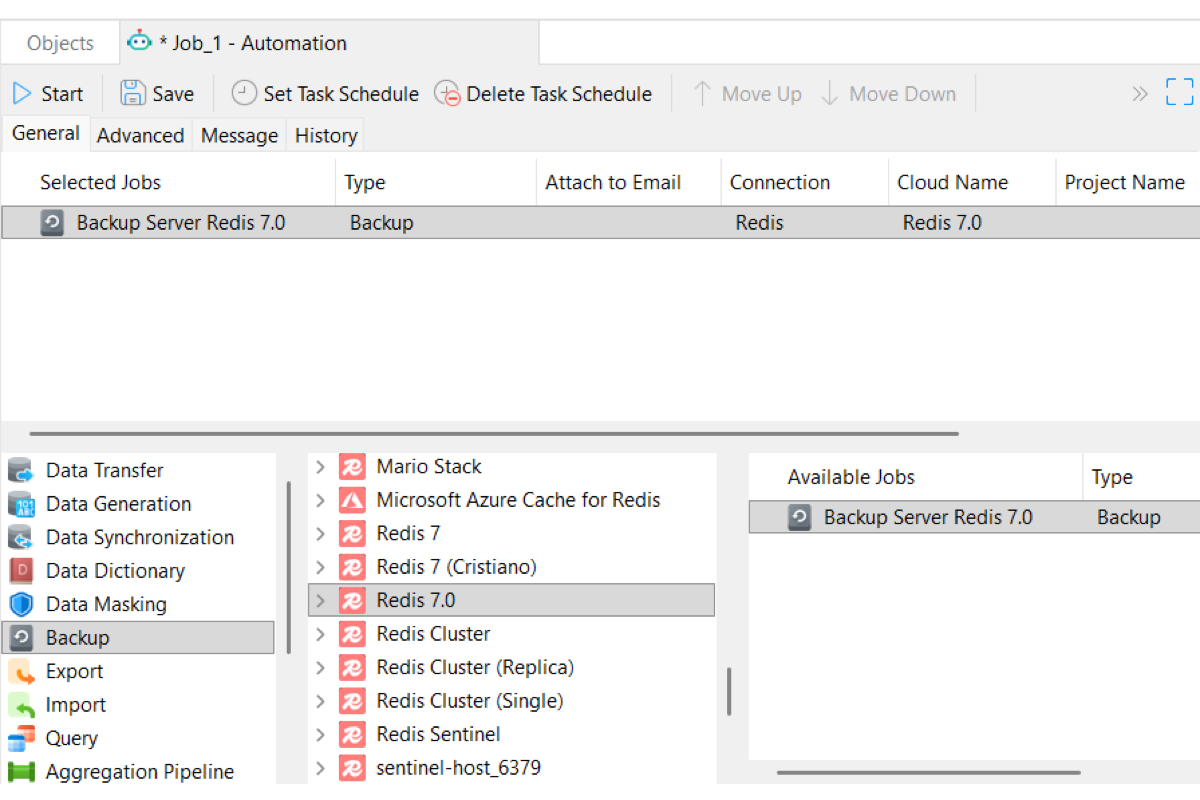Click Delete Task Schedule icon
Viewport: 1200px width, 800px height.
447,94
